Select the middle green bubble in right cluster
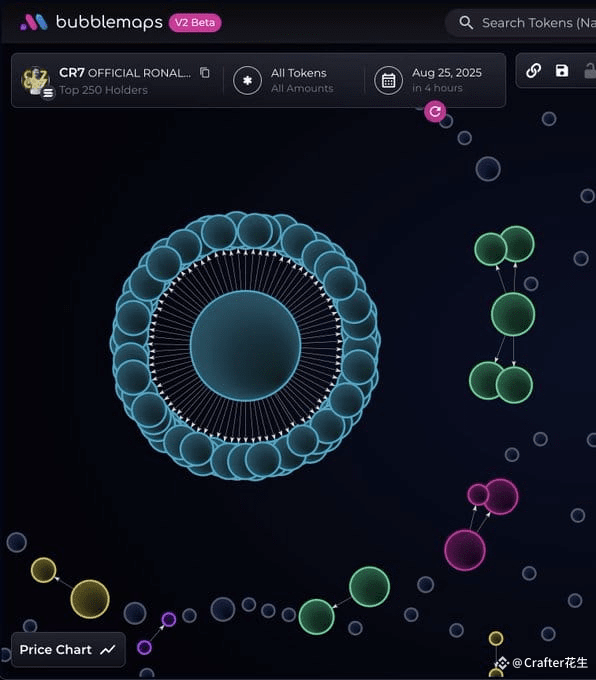Image resolution: width=596 pixels, height=680 pixels. coord(513,314)
